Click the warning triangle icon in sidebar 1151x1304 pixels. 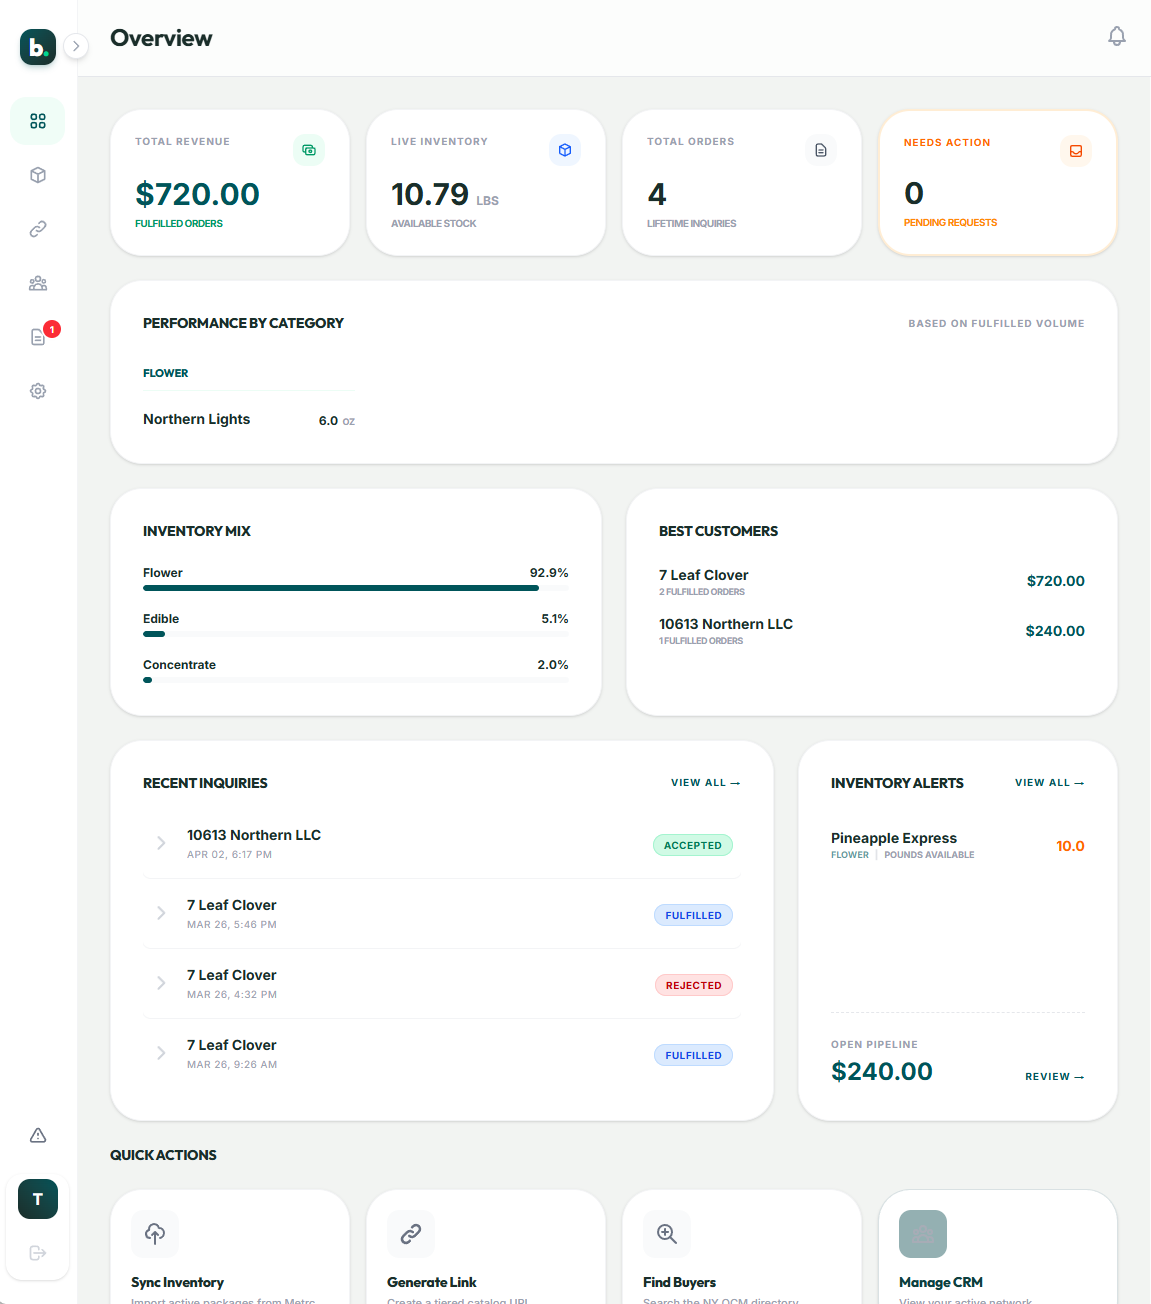click(x=38, y=1135)
